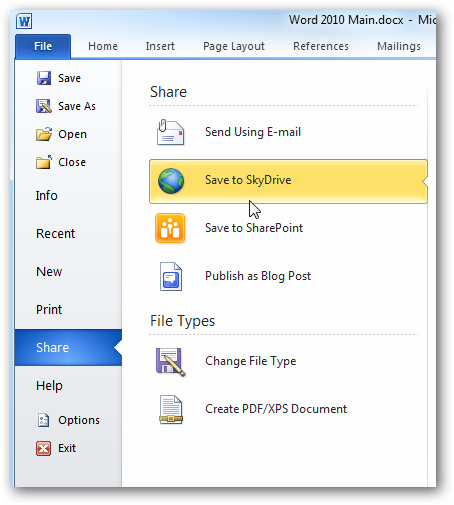This screenshot has height=505, width=454.
Task: Click the Close folder icon
Action: pyautogui.click(x=44, y=162)
